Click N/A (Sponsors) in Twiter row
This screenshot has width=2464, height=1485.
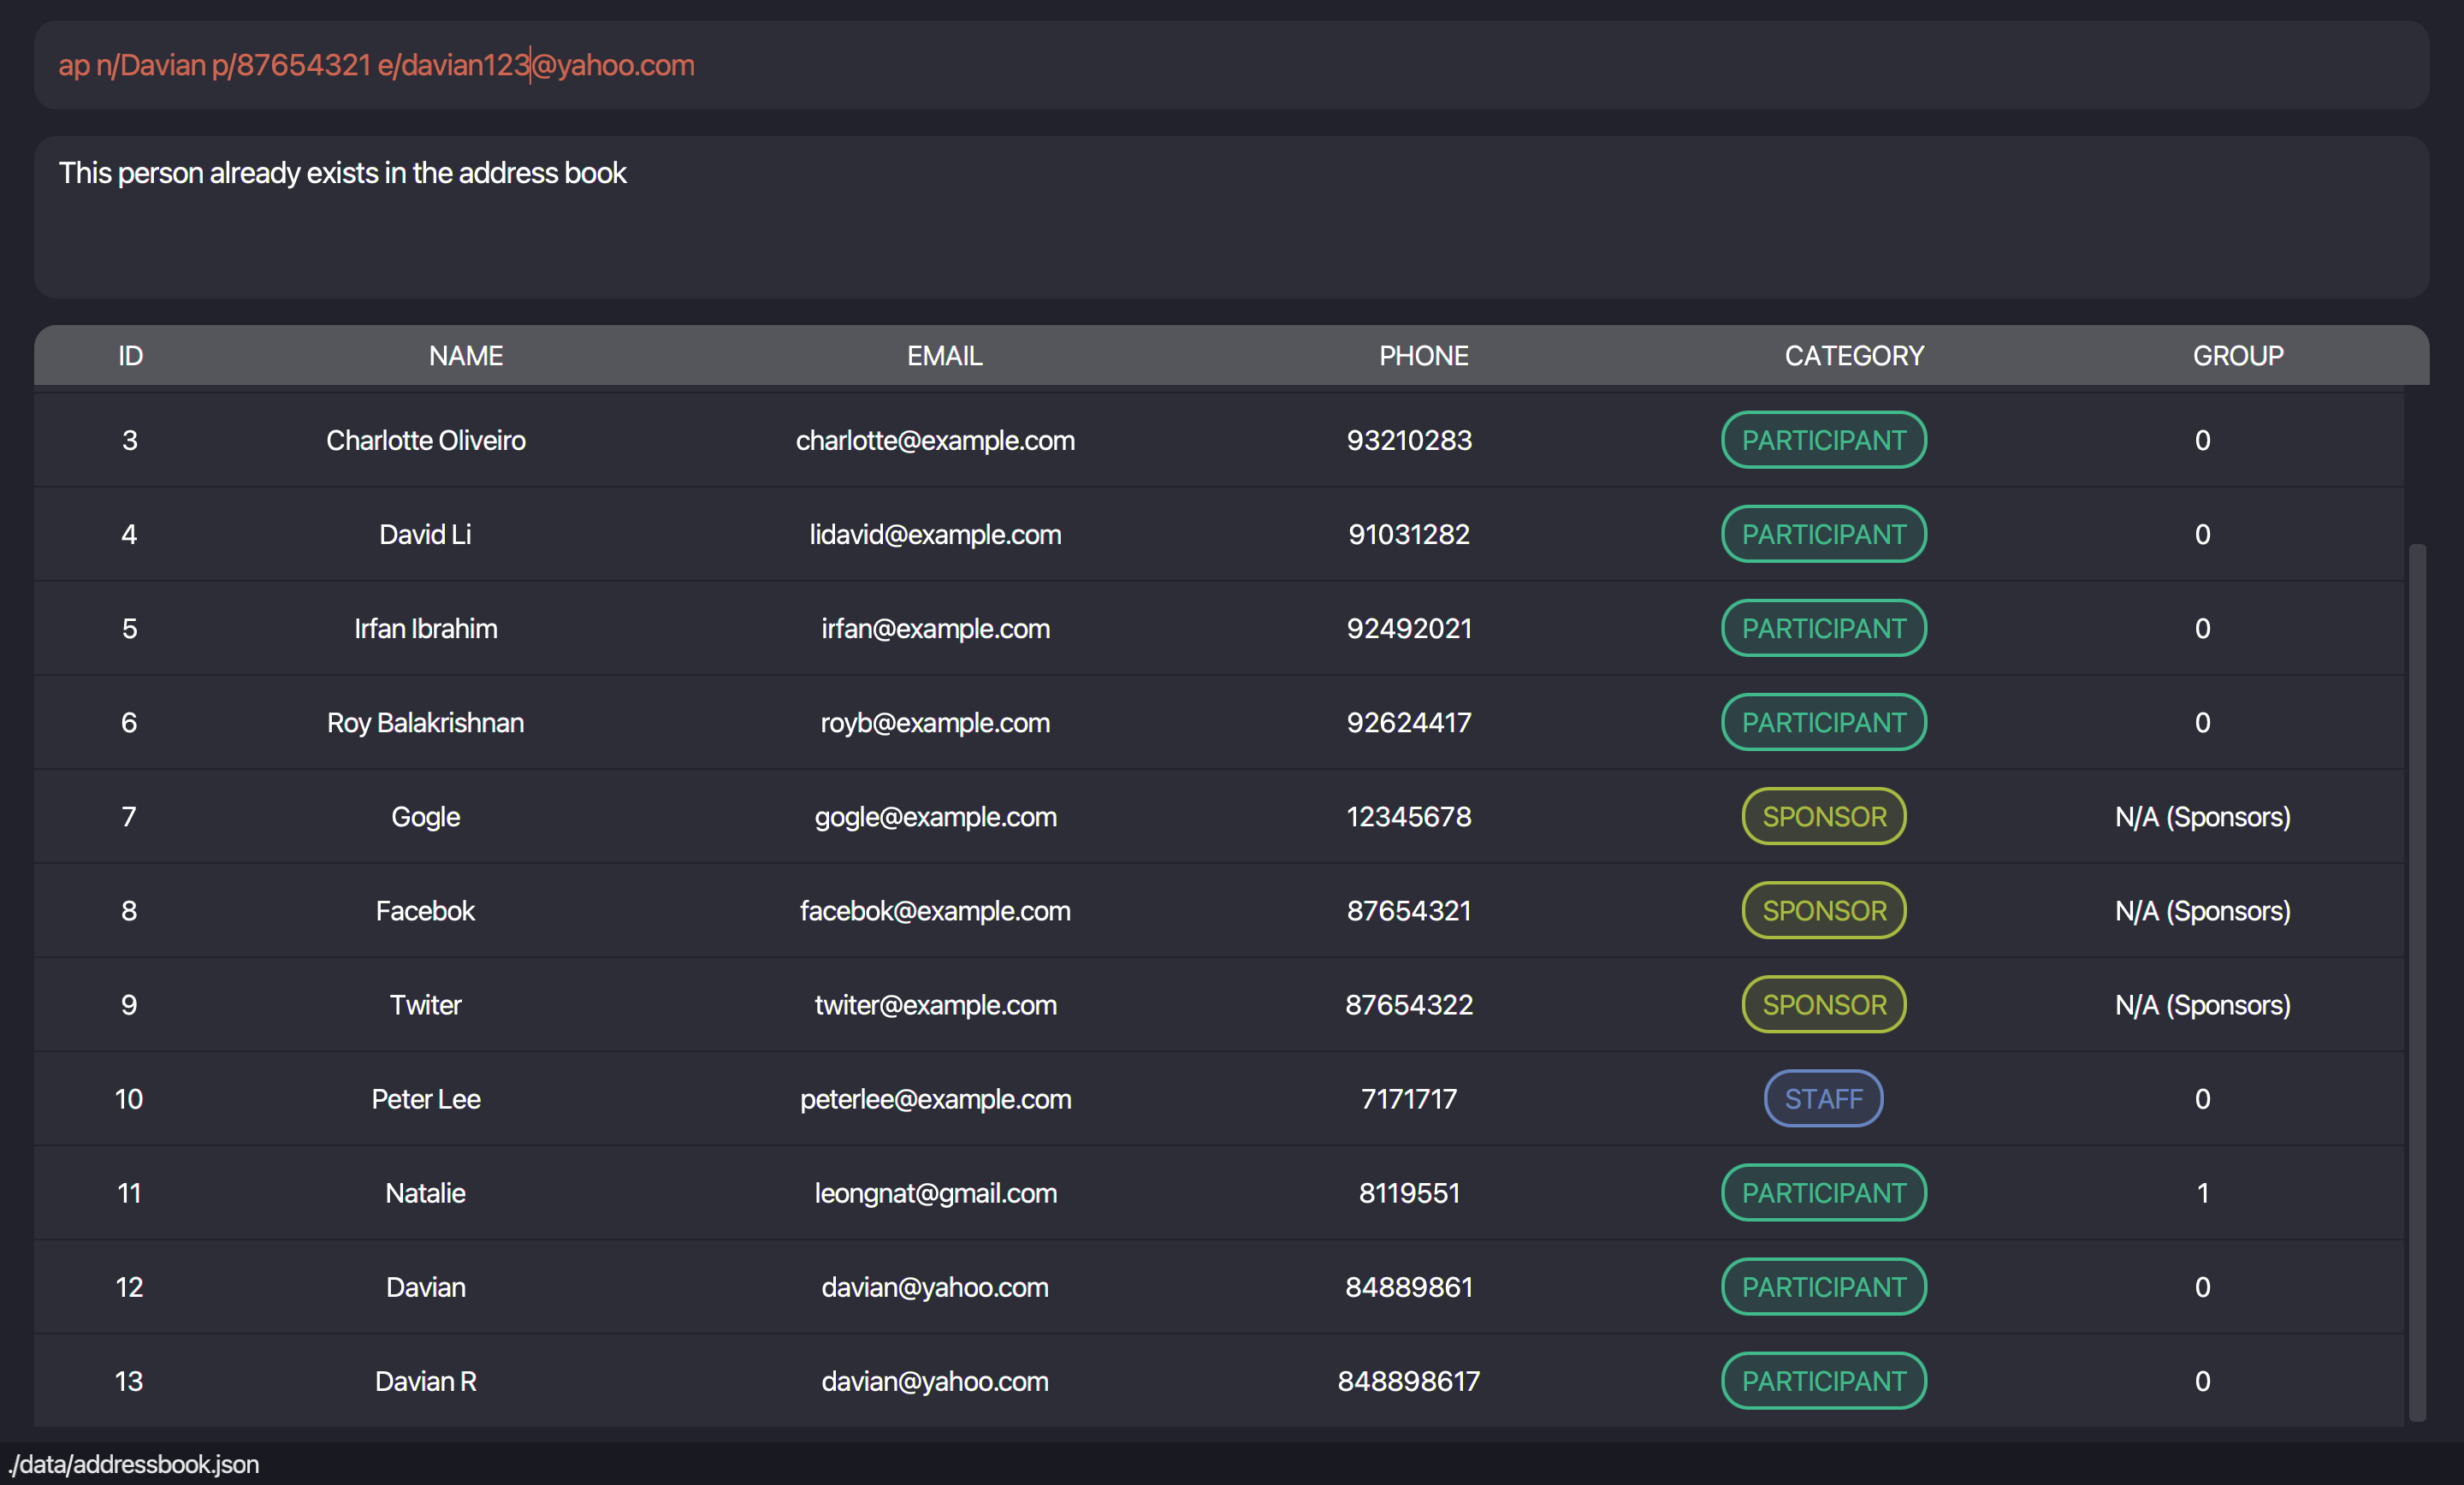coord(2202,1004)
